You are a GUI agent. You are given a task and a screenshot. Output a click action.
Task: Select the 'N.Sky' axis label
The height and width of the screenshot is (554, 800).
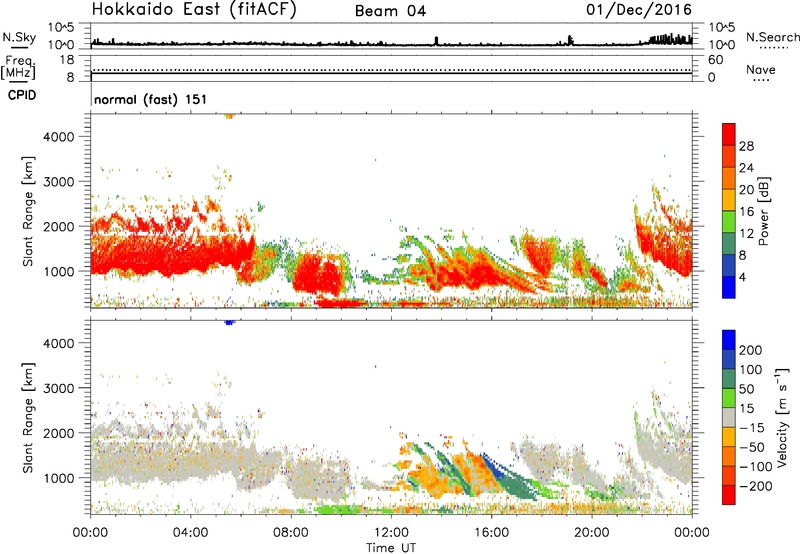point(19,37)
